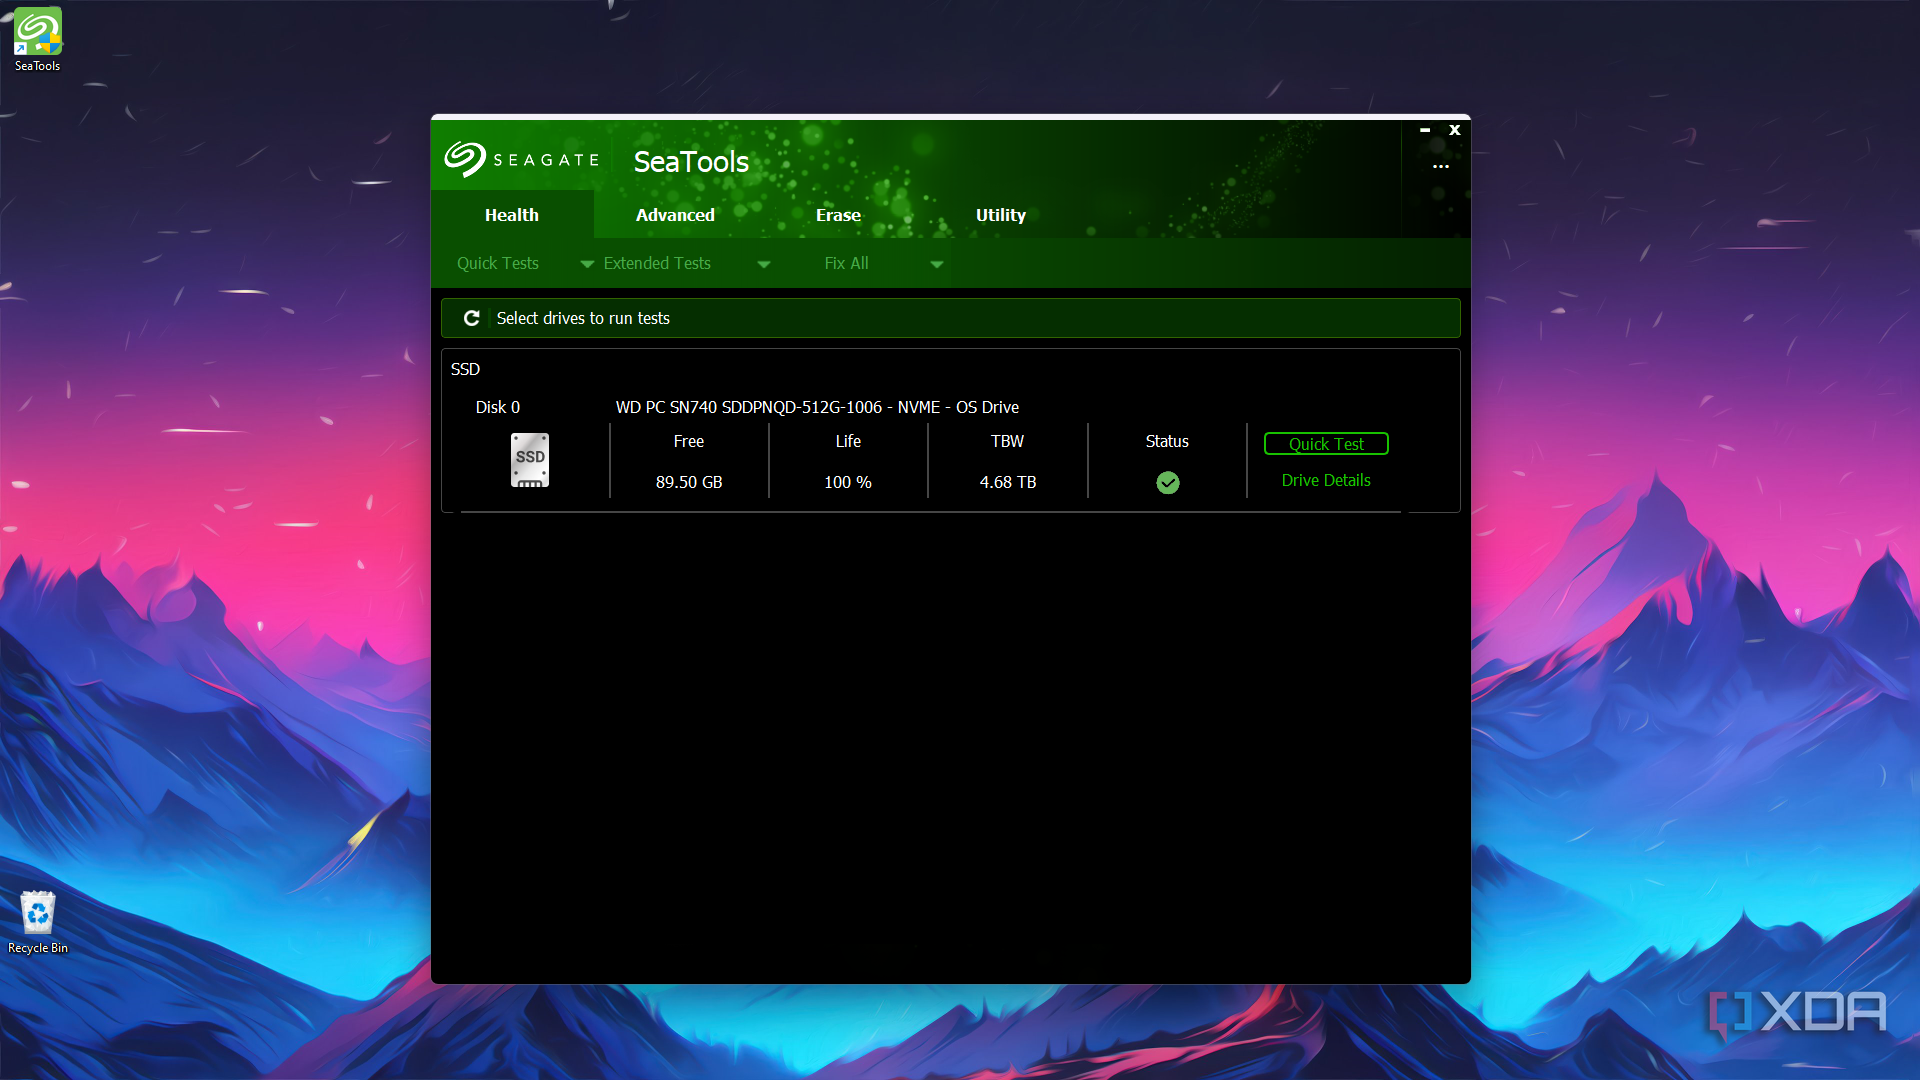Click the SSD section heading

point(465,369)
